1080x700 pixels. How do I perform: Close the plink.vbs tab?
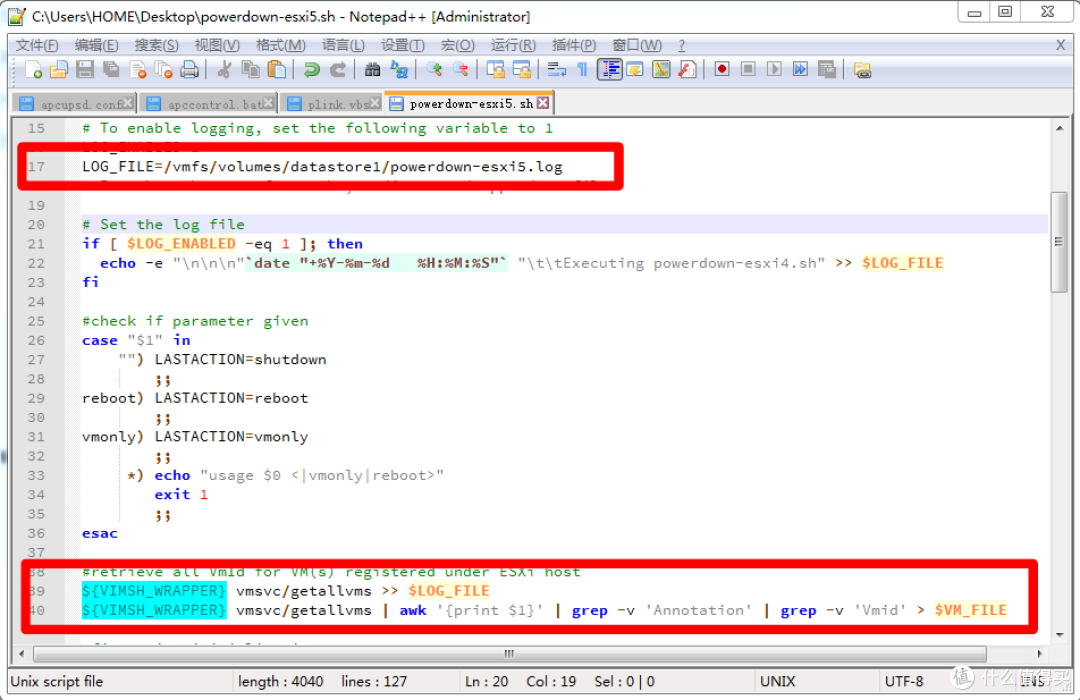click(x=375, y=103)
